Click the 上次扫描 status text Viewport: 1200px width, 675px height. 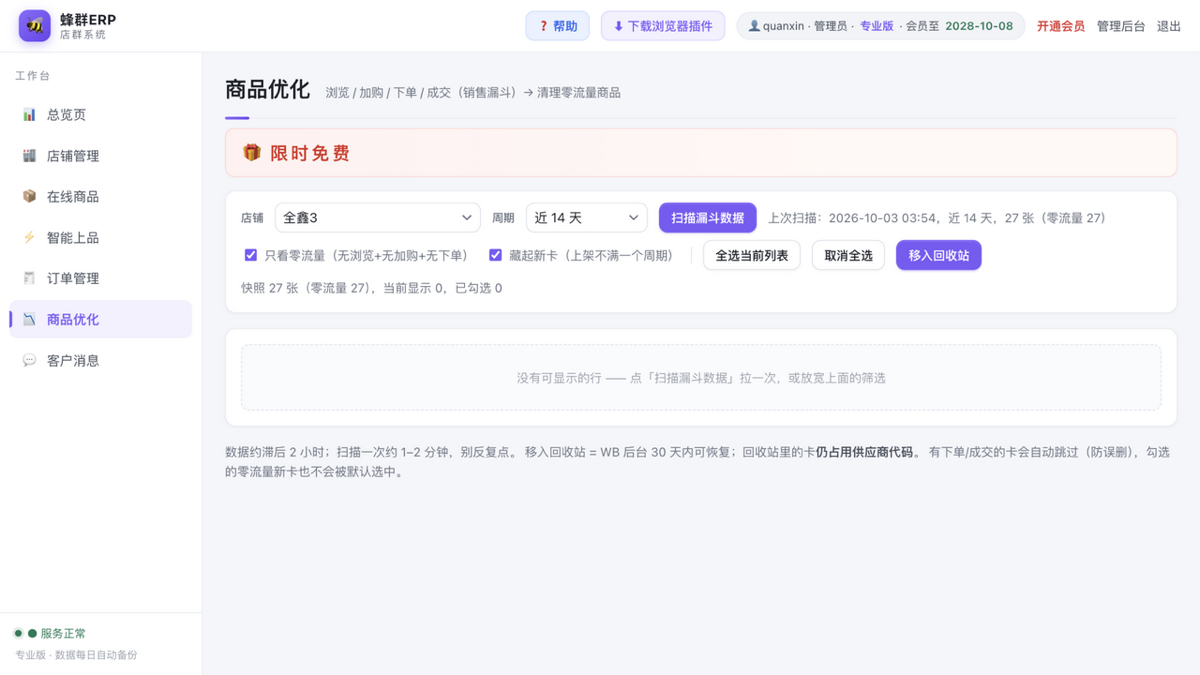click(937, 218)
